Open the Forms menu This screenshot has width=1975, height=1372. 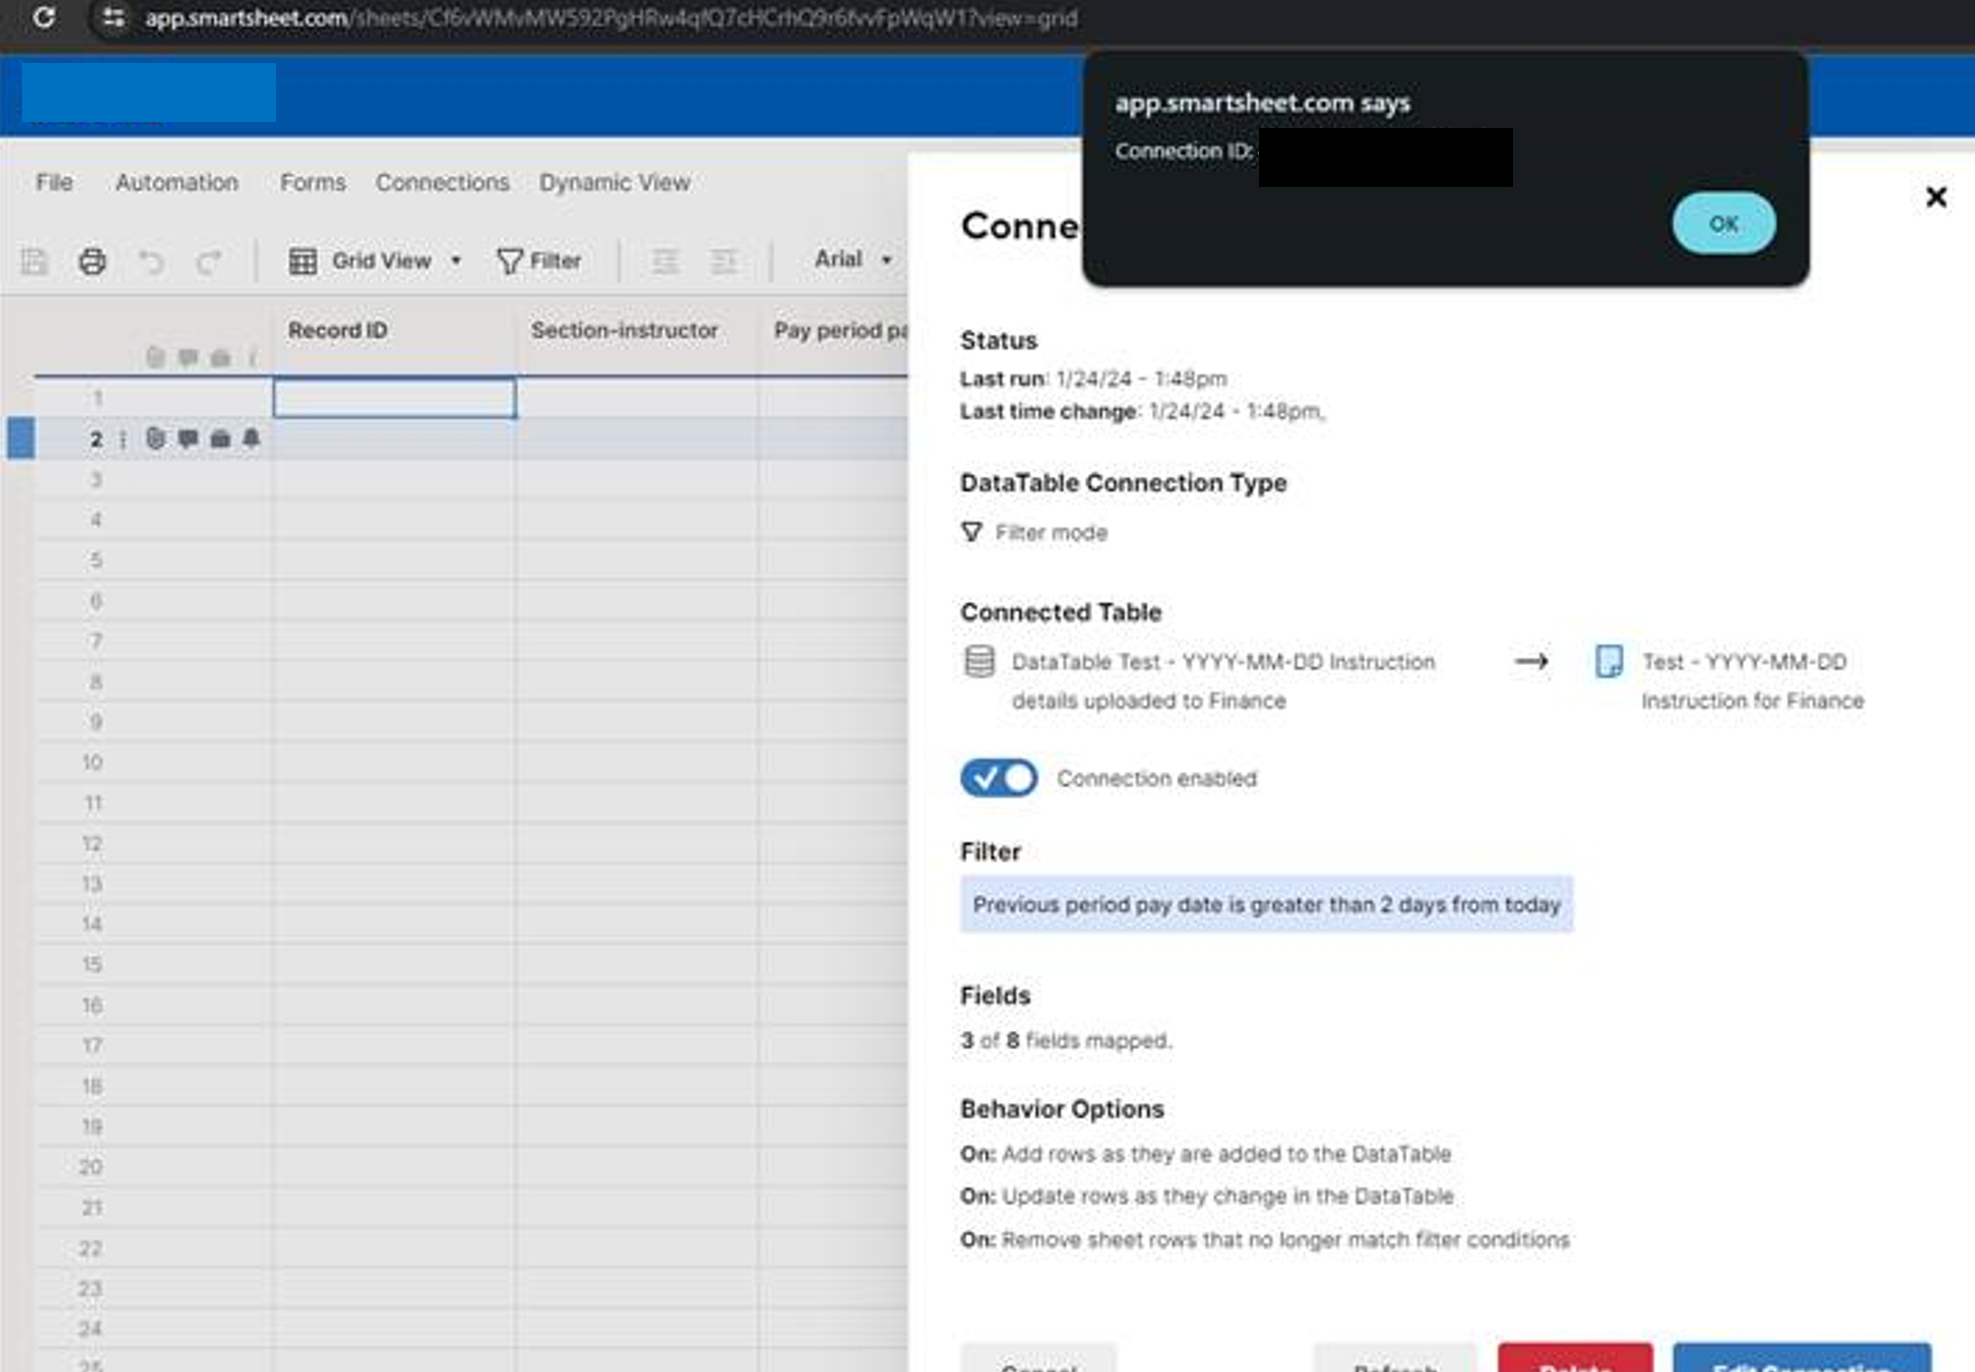coord(312,182)
